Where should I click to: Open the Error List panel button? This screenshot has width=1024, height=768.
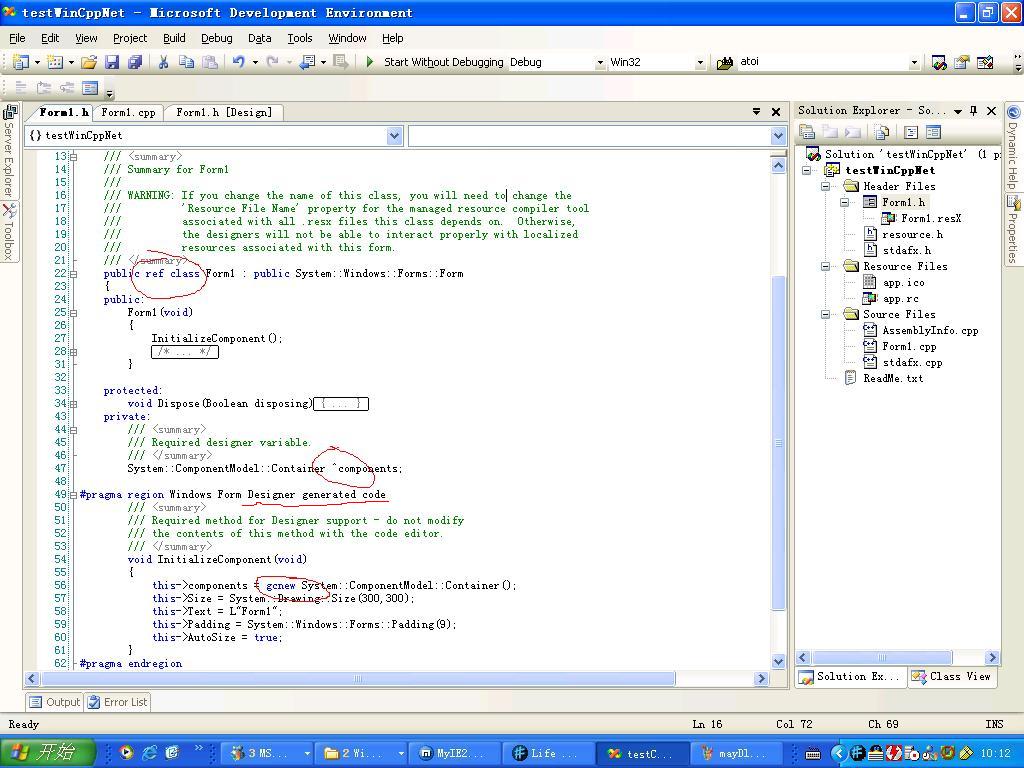[118, 702]
